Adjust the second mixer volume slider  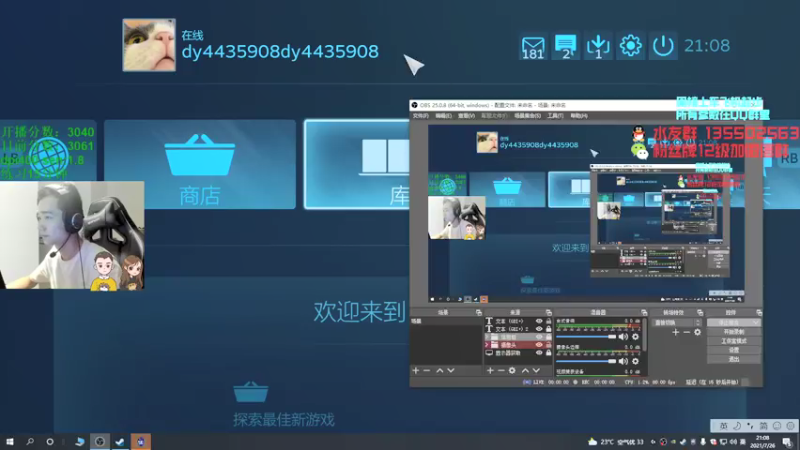click(586, 361)
